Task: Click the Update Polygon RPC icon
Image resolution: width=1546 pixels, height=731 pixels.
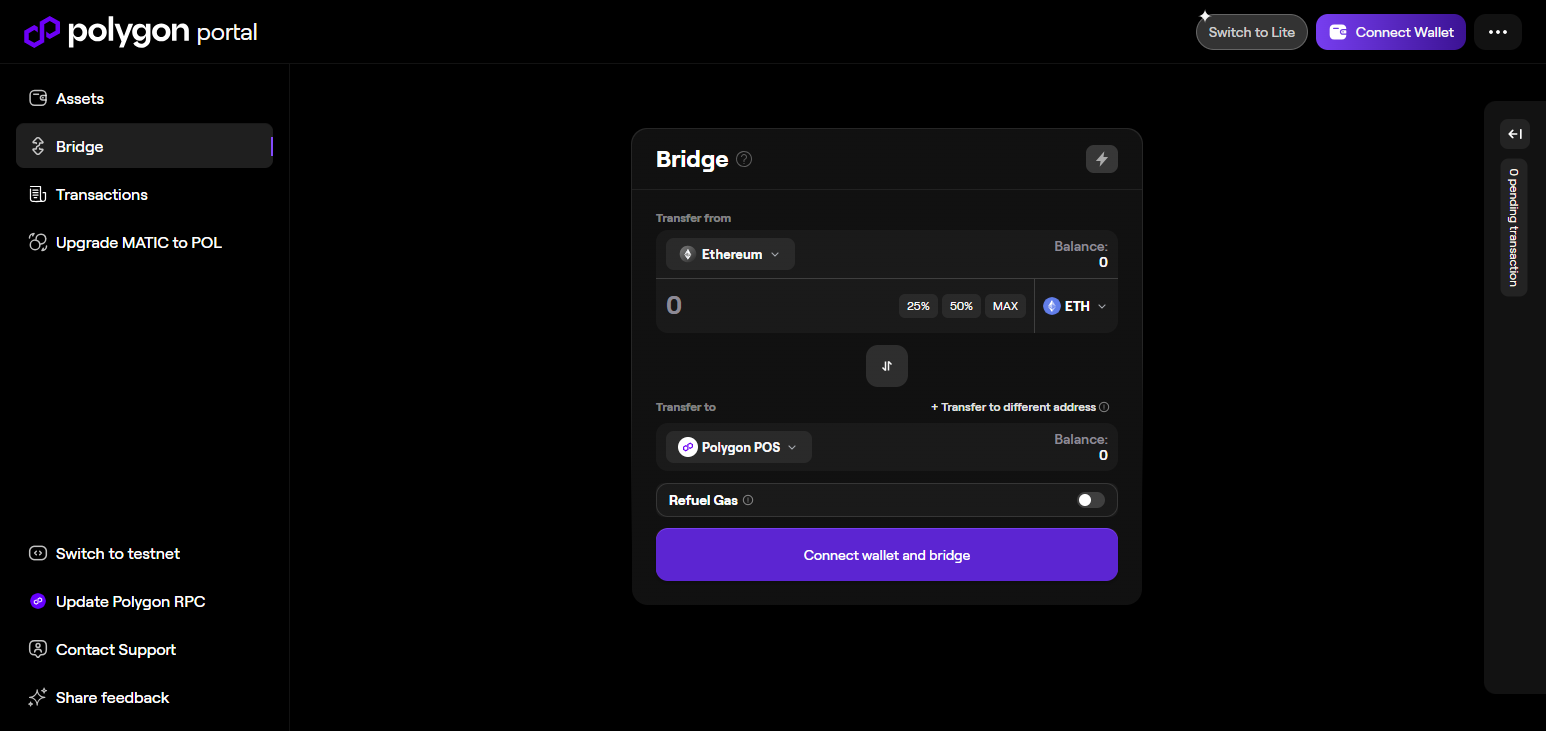Action: click(37, 601)
